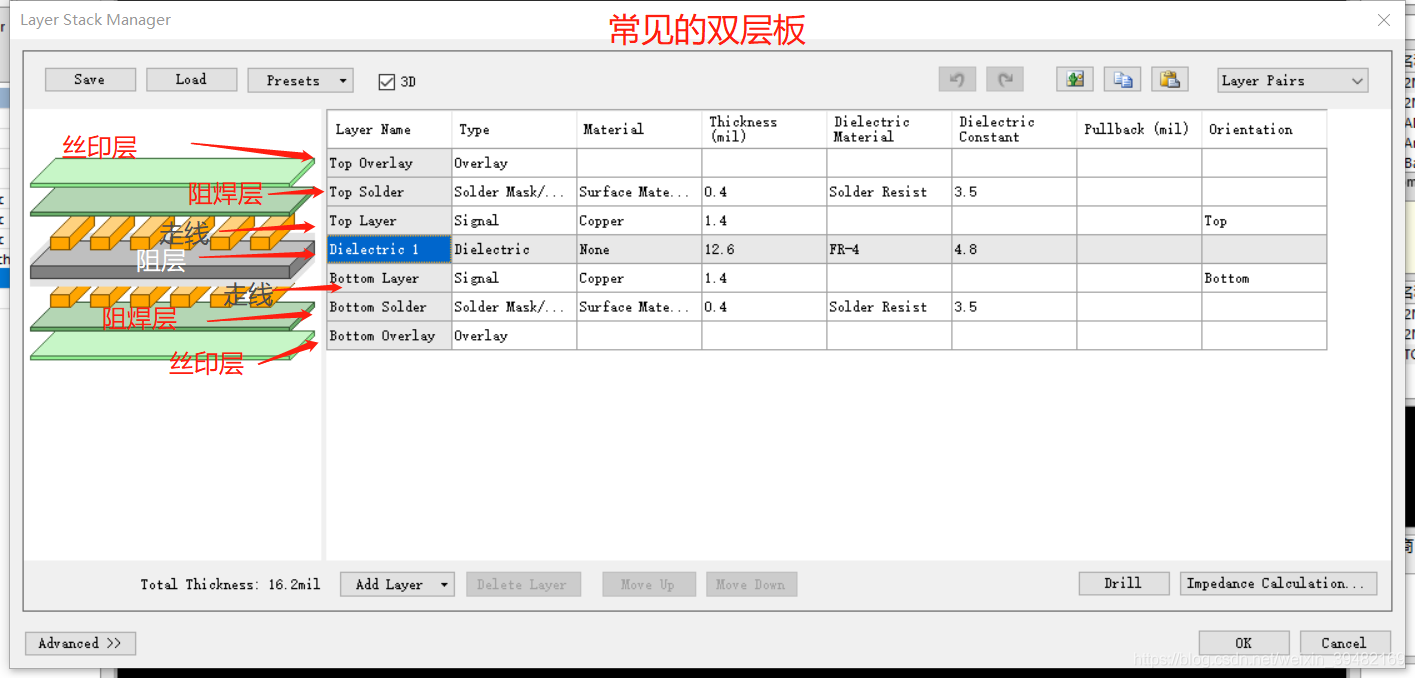
Task: Confirm with the OK button
Action: pos(1243,642)
